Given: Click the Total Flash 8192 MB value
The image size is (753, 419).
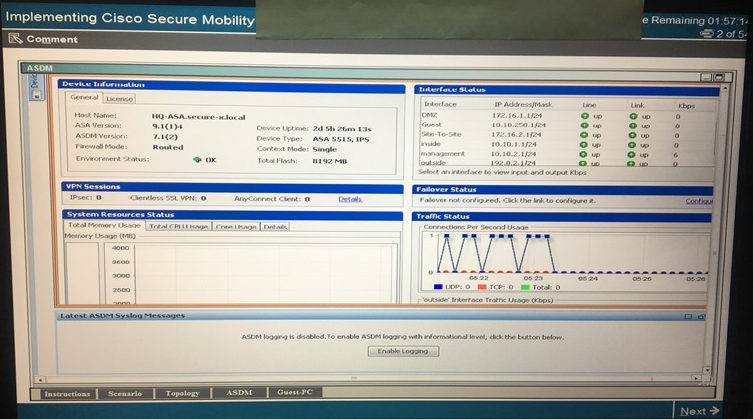Looking at the screenshot, I should [329, 161].
